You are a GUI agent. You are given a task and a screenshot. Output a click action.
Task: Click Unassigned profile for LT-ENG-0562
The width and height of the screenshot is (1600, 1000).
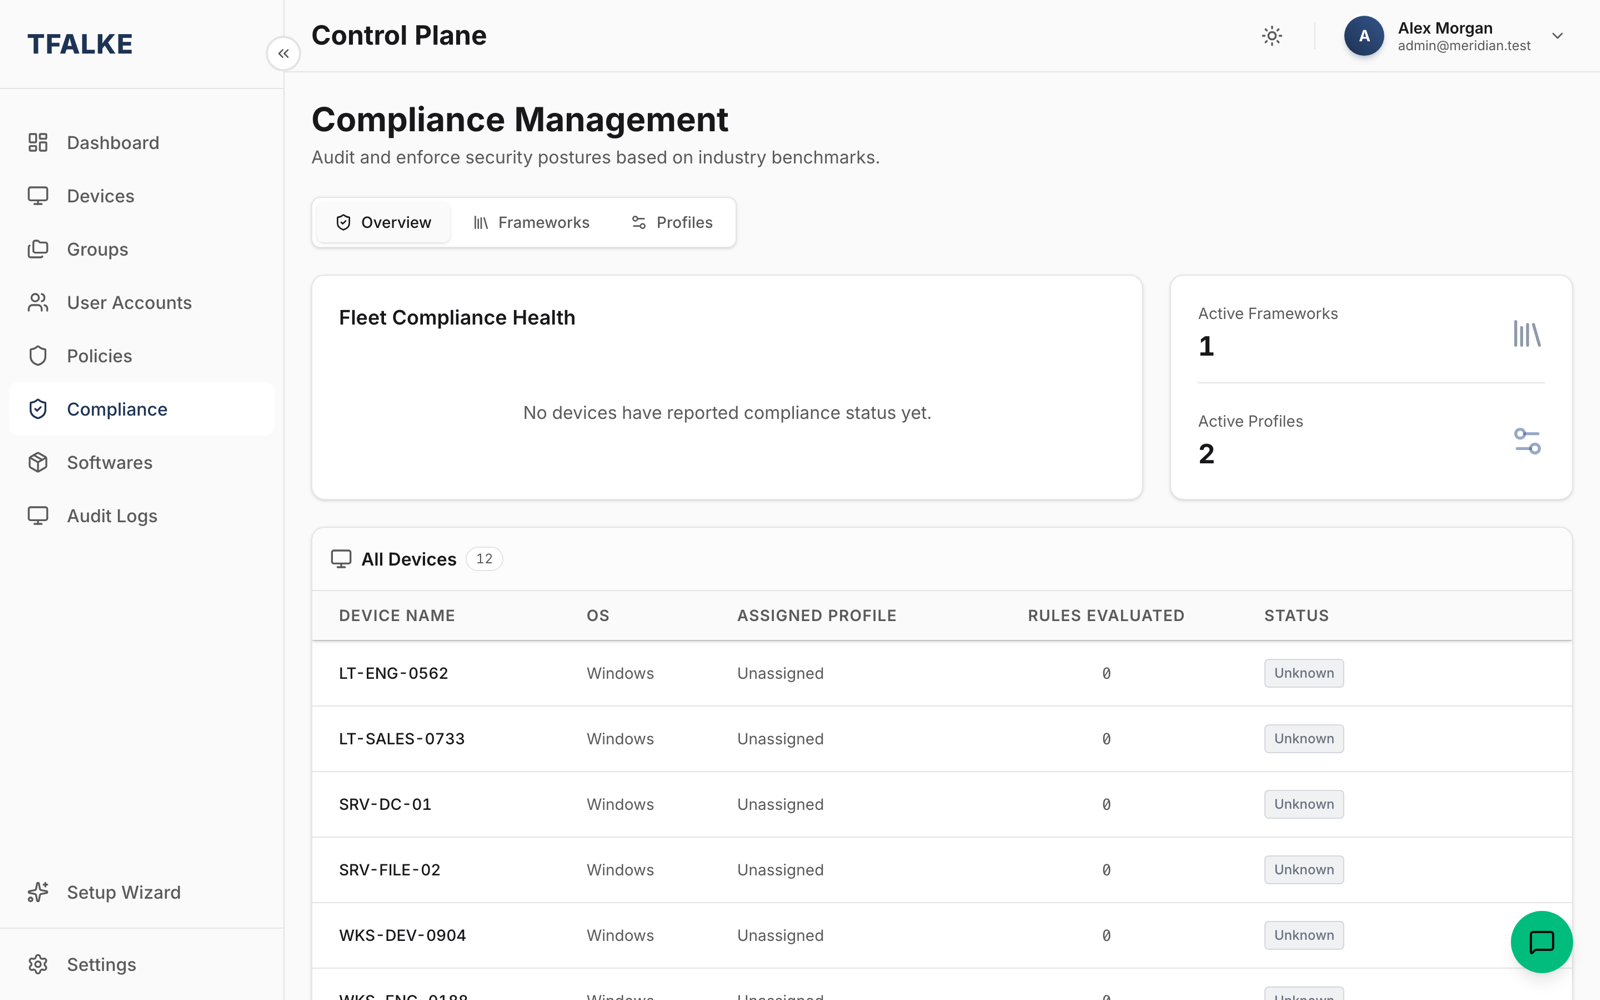pos(781,673)
